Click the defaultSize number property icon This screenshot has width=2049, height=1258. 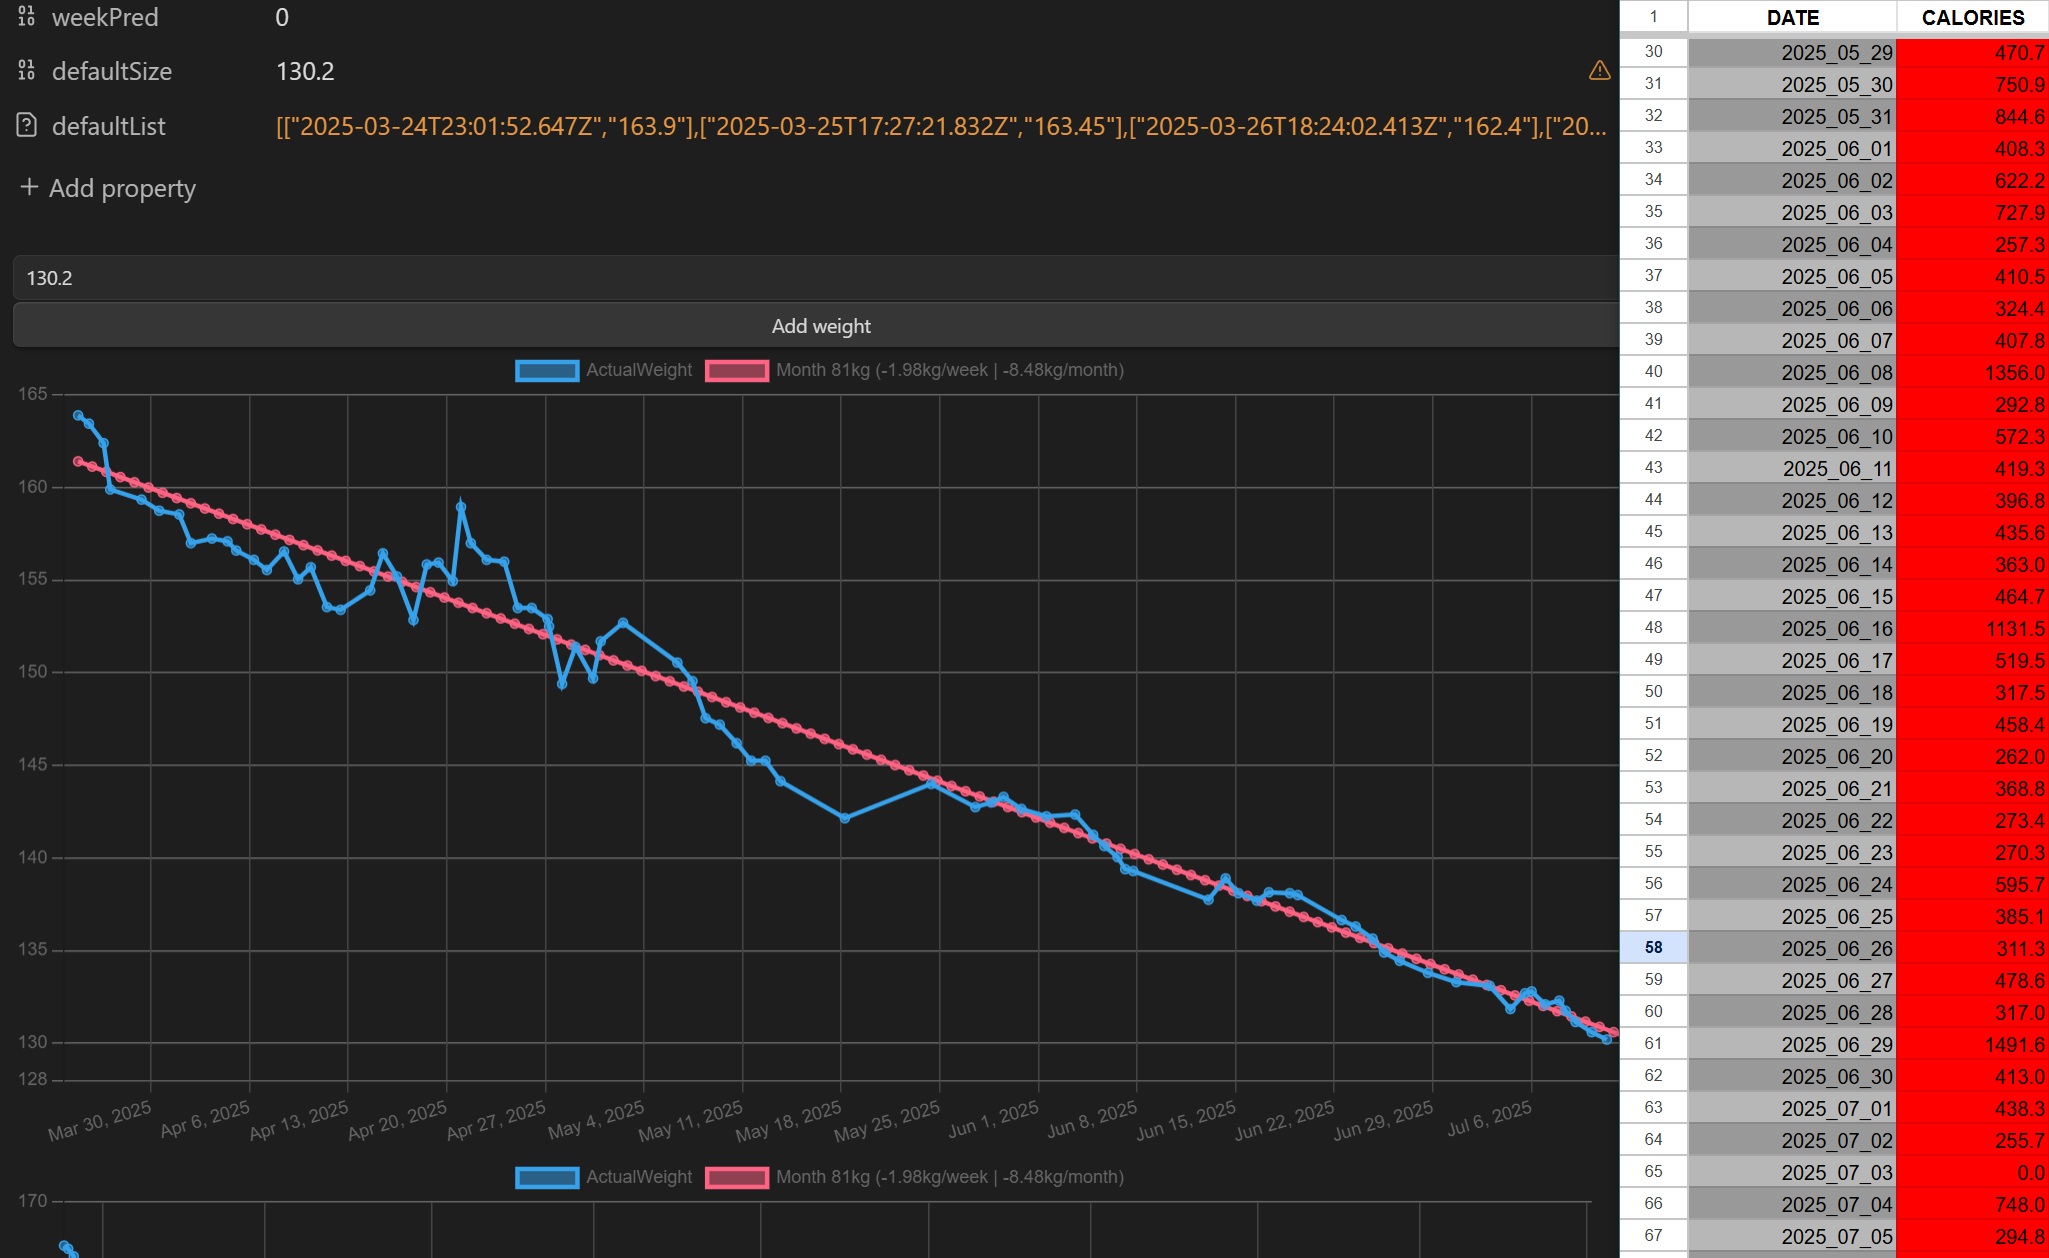[27, 71]
